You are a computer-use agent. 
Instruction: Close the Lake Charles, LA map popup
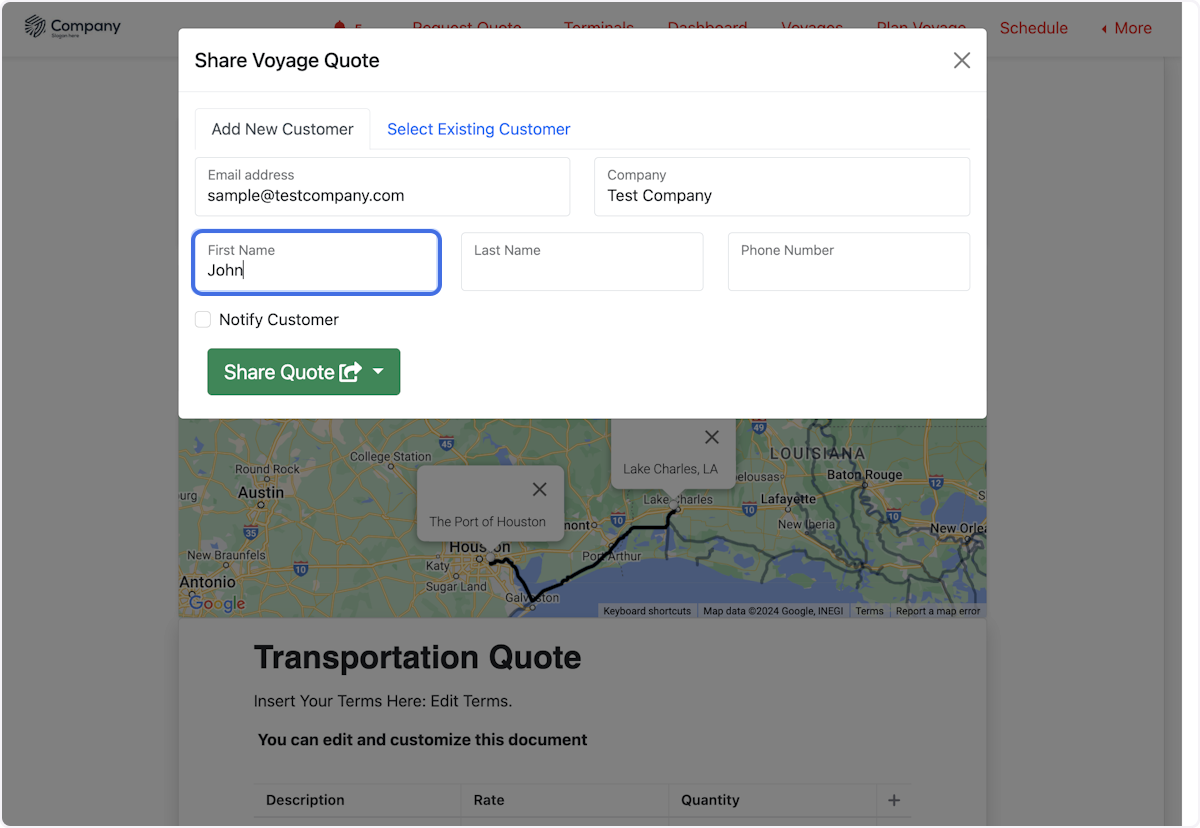(x=711, y=437)
